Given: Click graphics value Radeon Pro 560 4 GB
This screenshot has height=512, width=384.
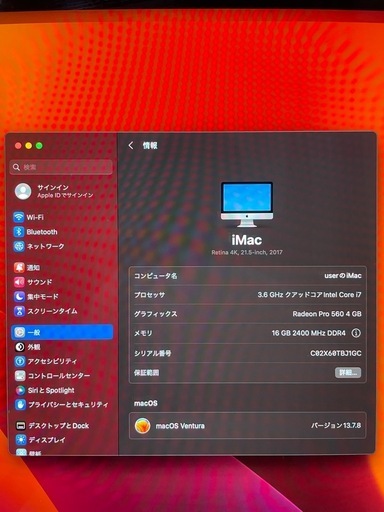Looking at the screenshot, I should (327, 314).
